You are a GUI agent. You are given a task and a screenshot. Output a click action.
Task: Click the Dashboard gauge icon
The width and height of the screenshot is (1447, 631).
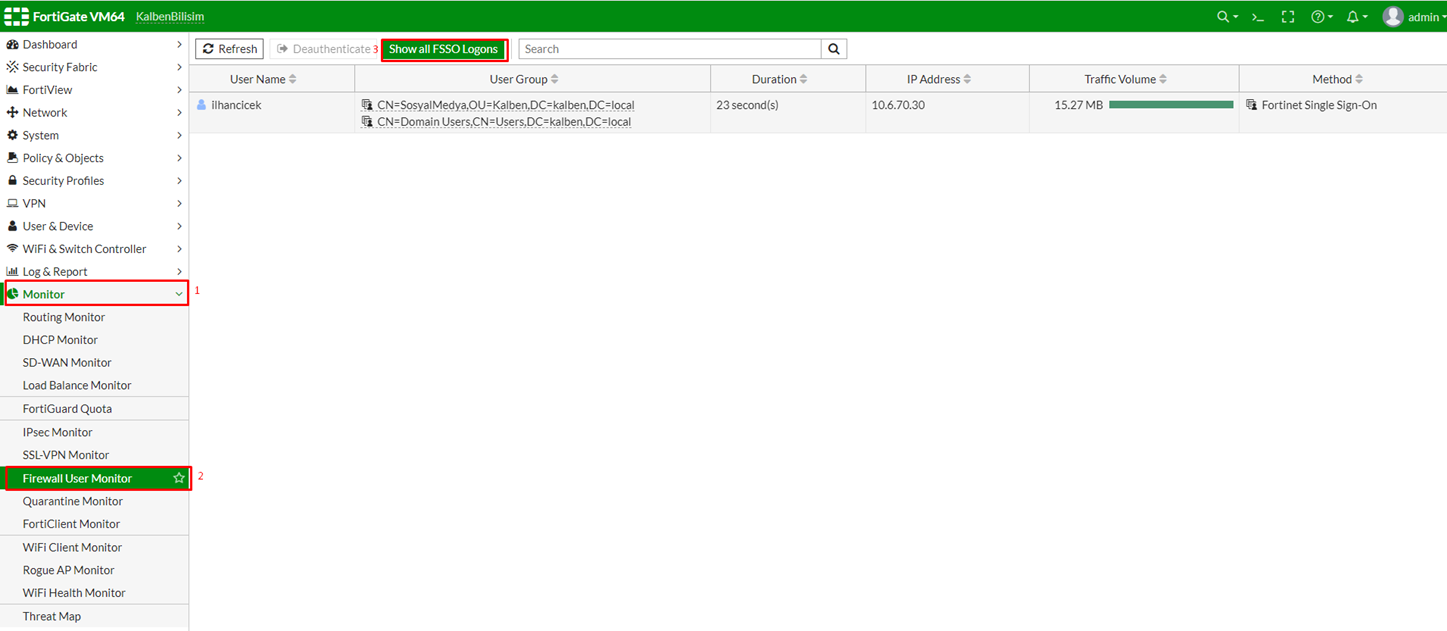click(13, 45)
